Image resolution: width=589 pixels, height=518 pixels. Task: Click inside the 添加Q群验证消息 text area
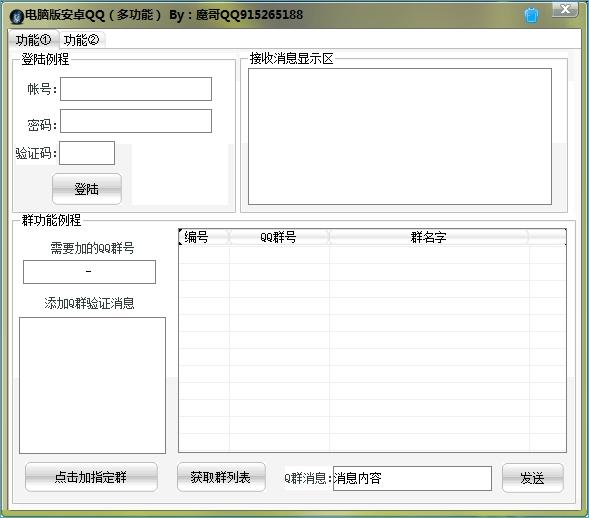[x=92, y=385]
